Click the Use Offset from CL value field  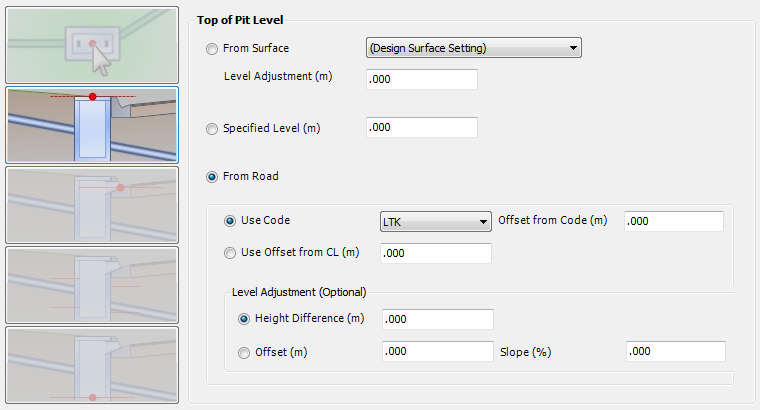coord(436,253)
